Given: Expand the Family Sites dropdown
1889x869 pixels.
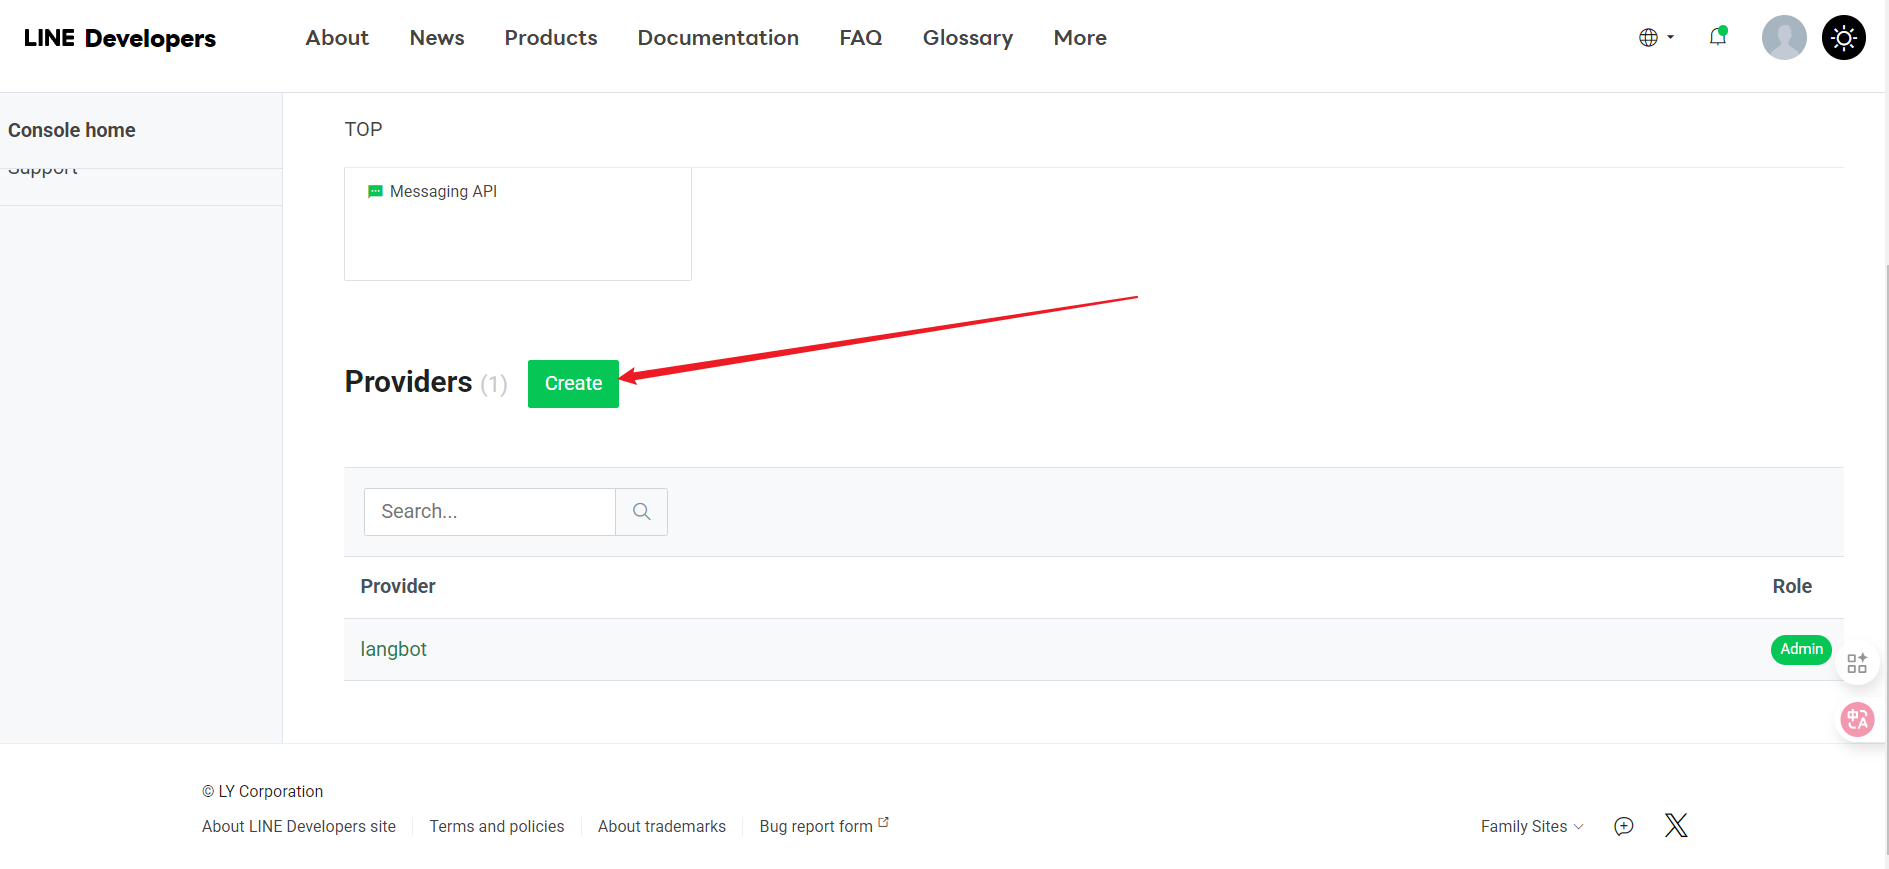Looking at the screenshot, I should (x=1531, y=826).
